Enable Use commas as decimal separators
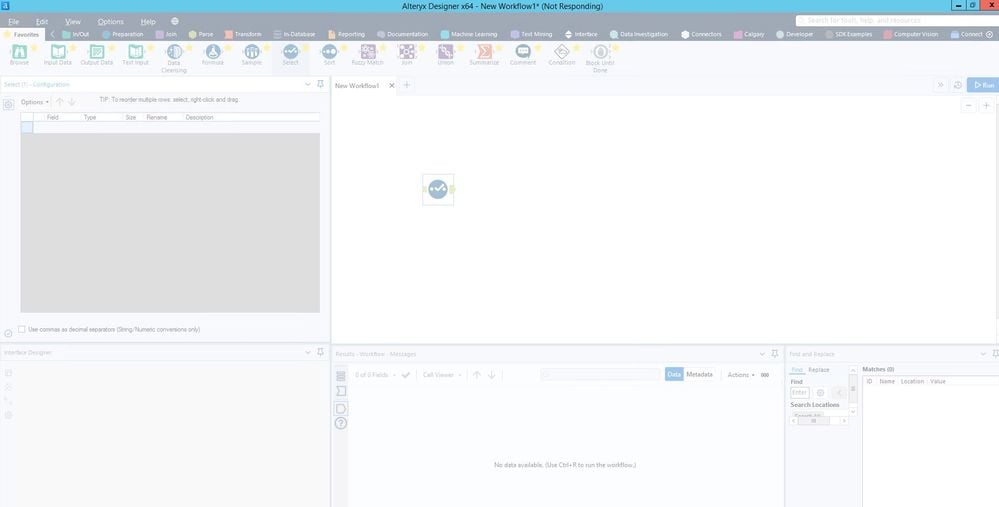Image resolution: width=999 pixels, height=507 pixels. [x=22, y=329]
